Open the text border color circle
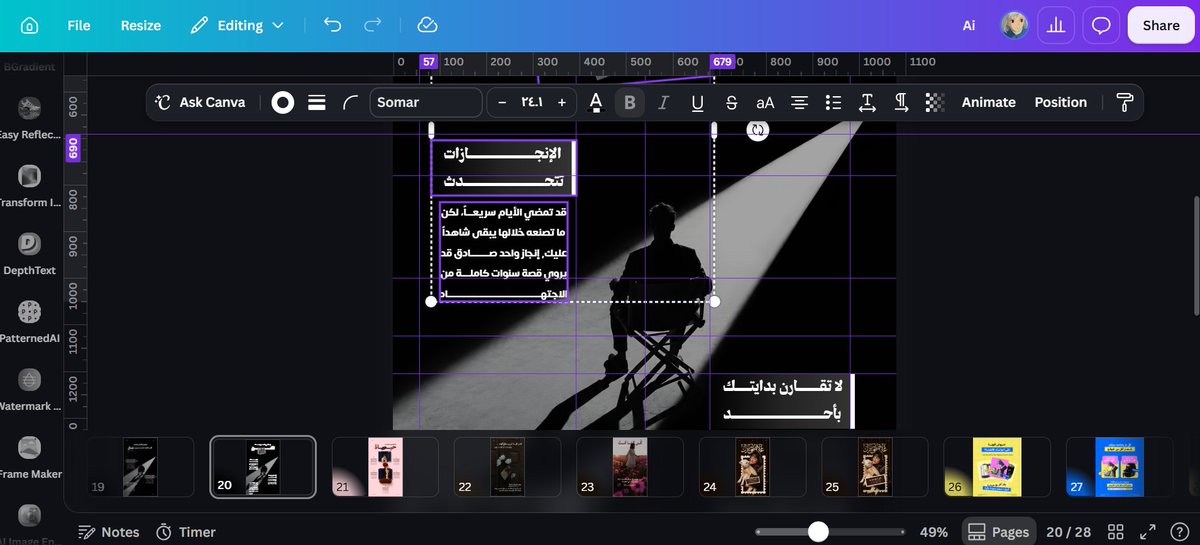 pyautogui.click(x=283, y=102)
